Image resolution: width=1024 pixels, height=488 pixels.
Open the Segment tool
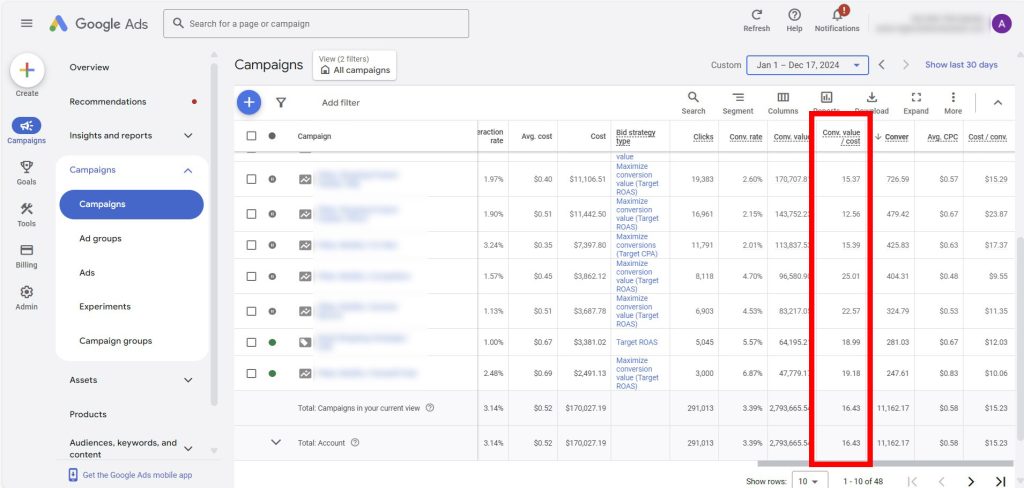pos(738,103)
